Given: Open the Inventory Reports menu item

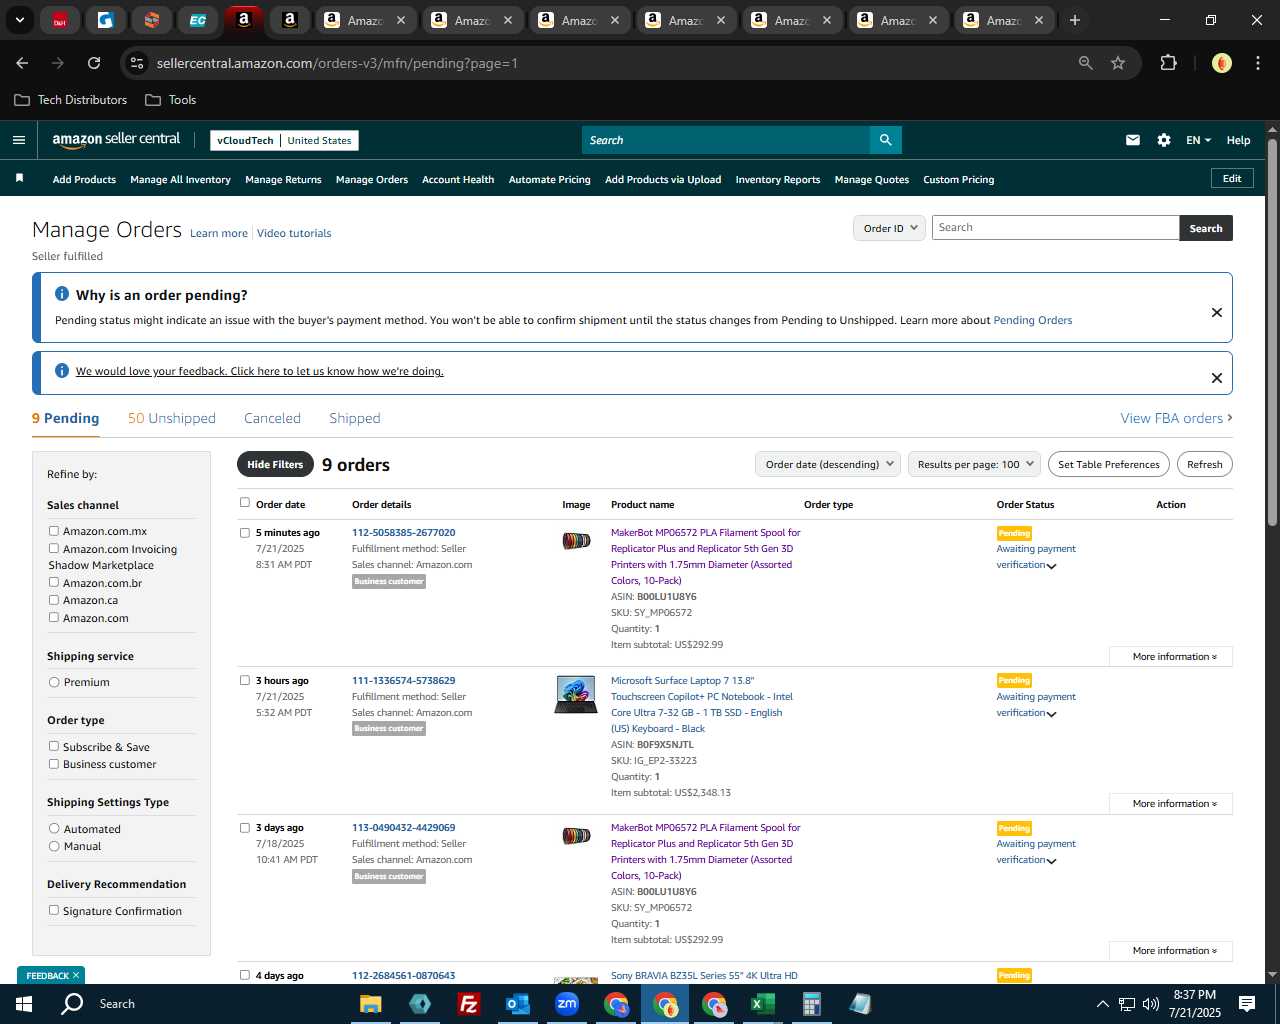Looking at the screenshot, I should (778, 180).
